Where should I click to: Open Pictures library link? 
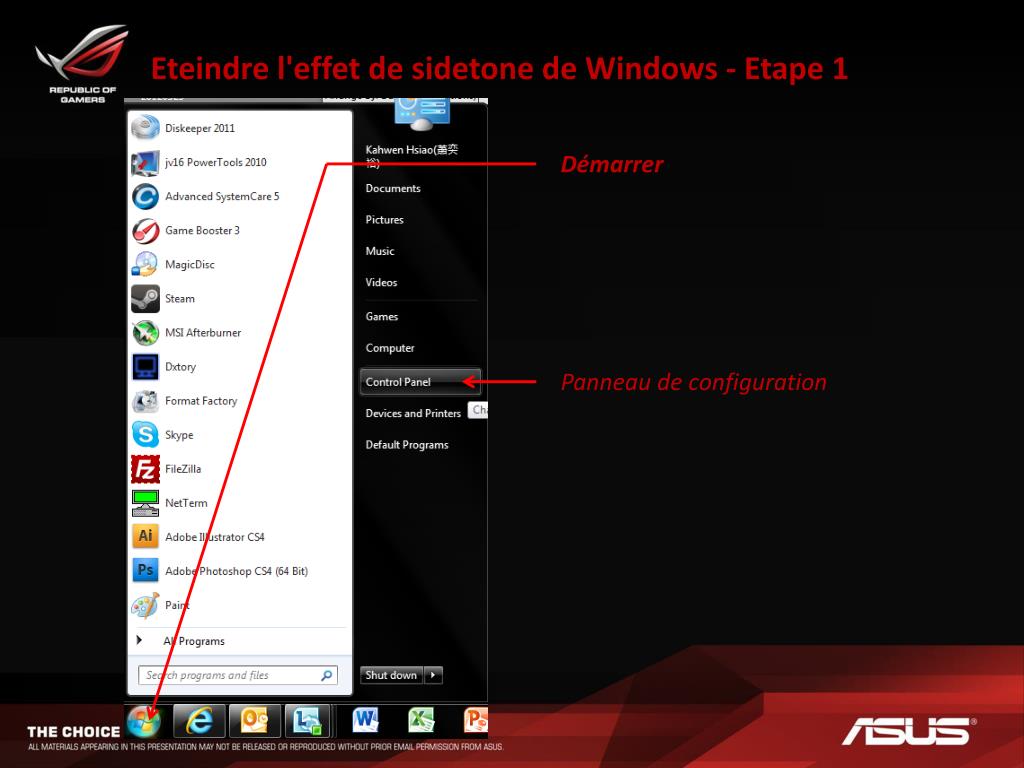(385, 219)
